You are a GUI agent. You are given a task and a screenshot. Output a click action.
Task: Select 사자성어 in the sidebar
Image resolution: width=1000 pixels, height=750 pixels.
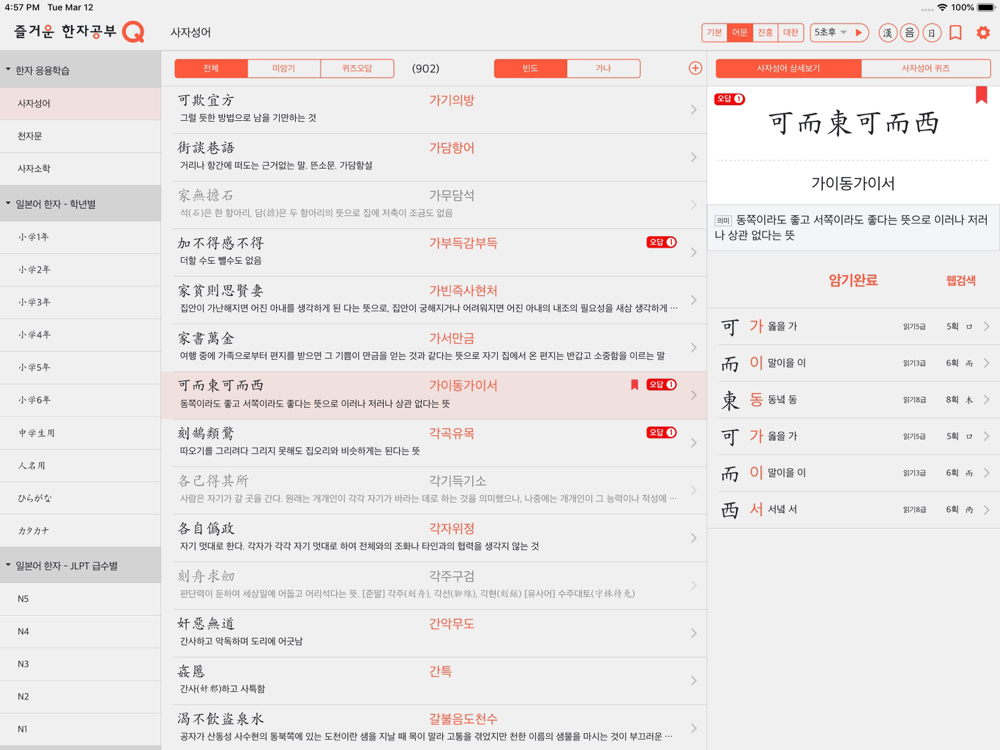[x=80, y=103]
